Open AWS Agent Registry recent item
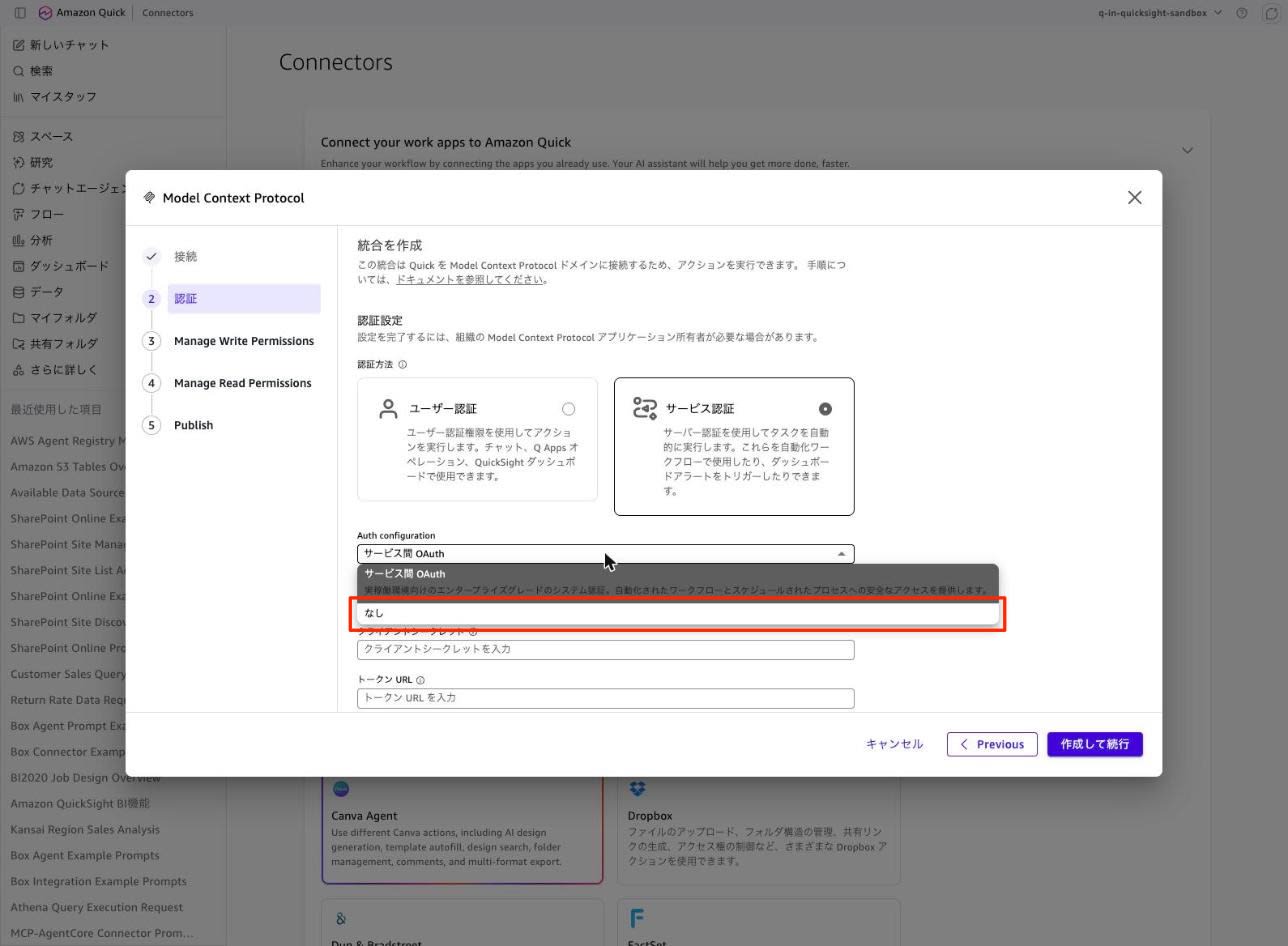The image size is (1288, 946). 68,441
